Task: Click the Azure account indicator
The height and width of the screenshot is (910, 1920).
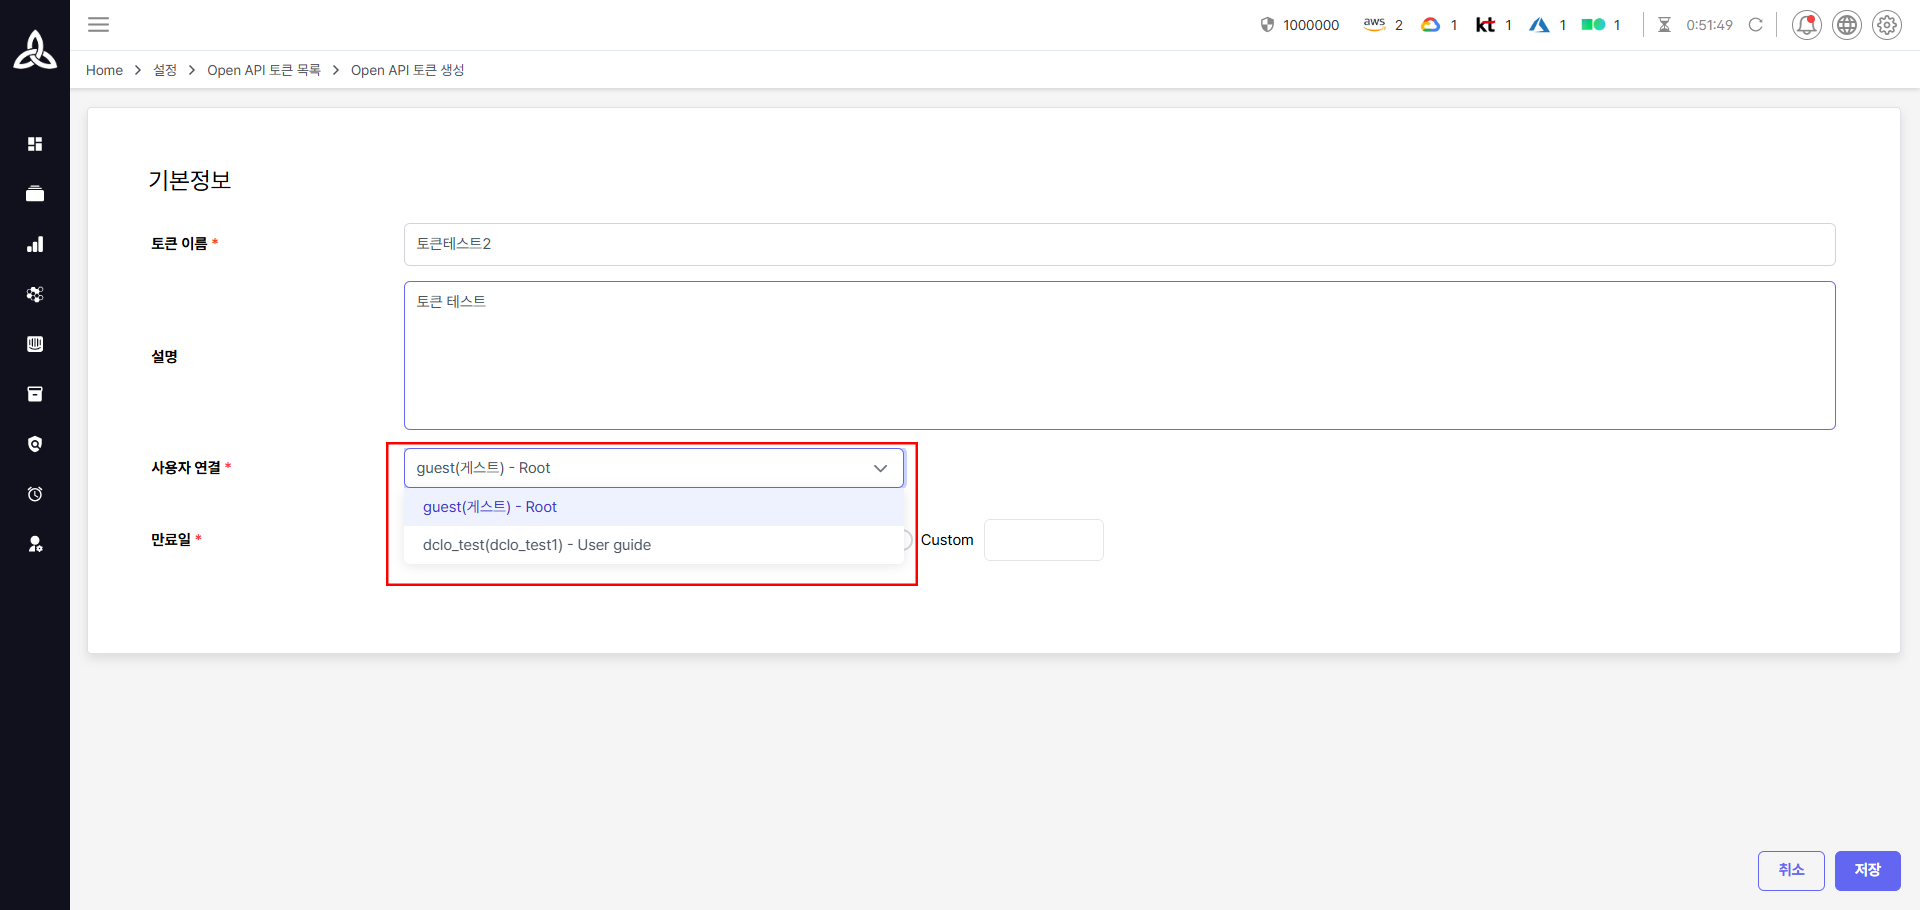Action: (1548, 25)
